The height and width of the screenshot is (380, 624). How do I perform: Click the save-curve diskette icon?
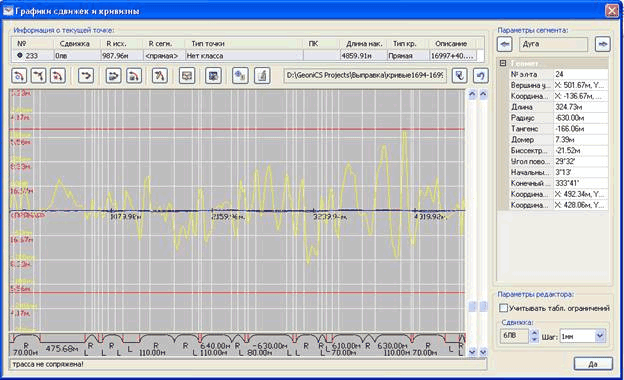coord(134,76)
